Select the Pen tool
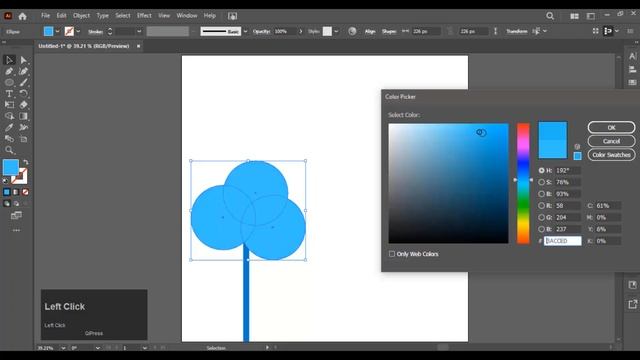 [x=9, y=71]
